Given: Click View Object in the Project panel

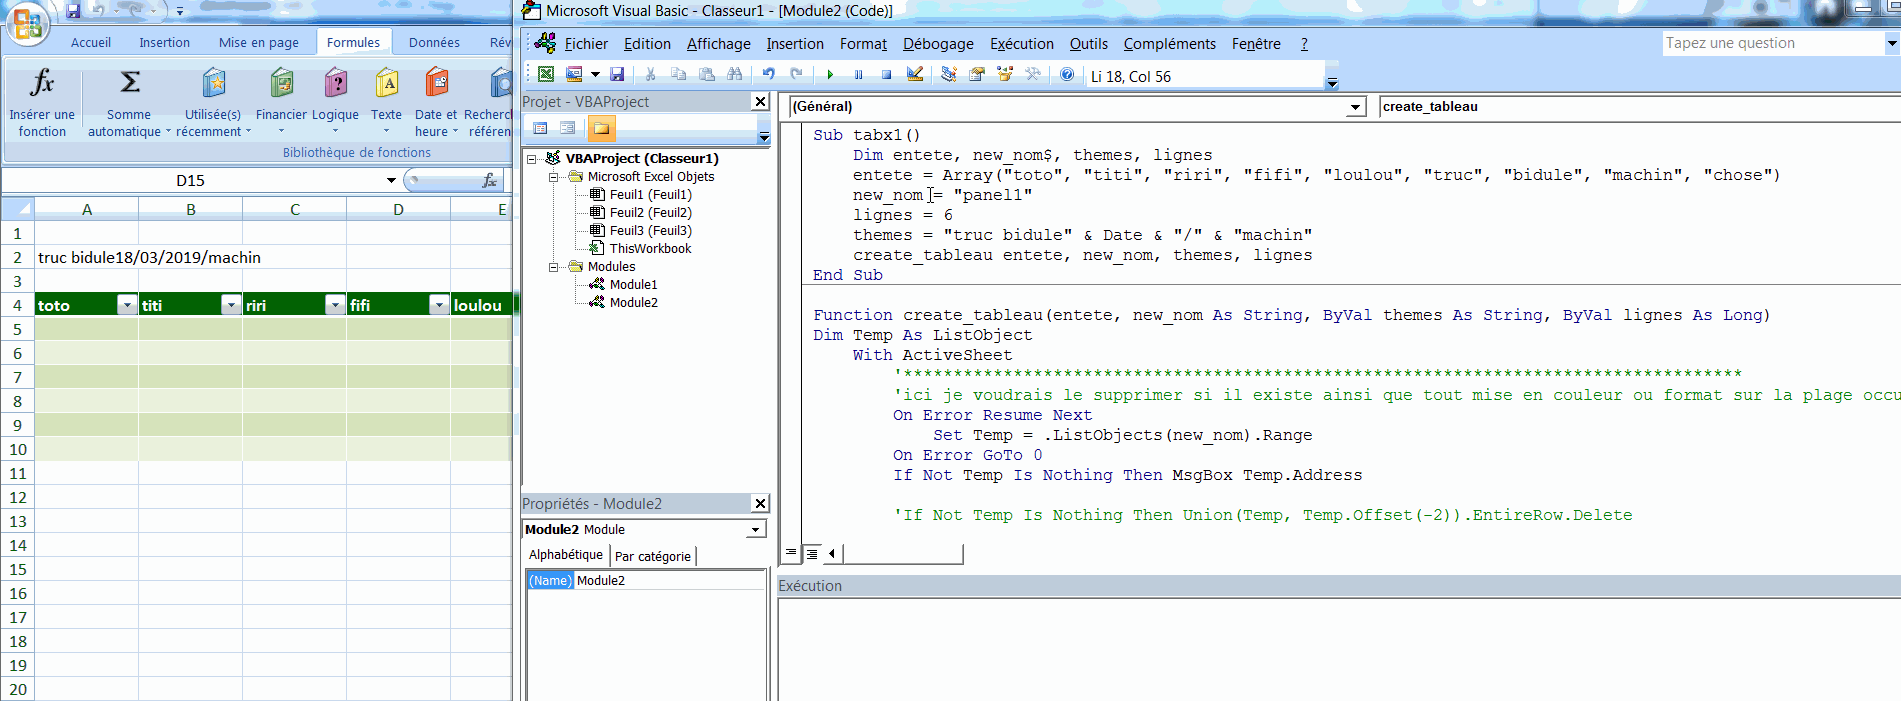Looking at the screenshot, I should coord(568,128).
